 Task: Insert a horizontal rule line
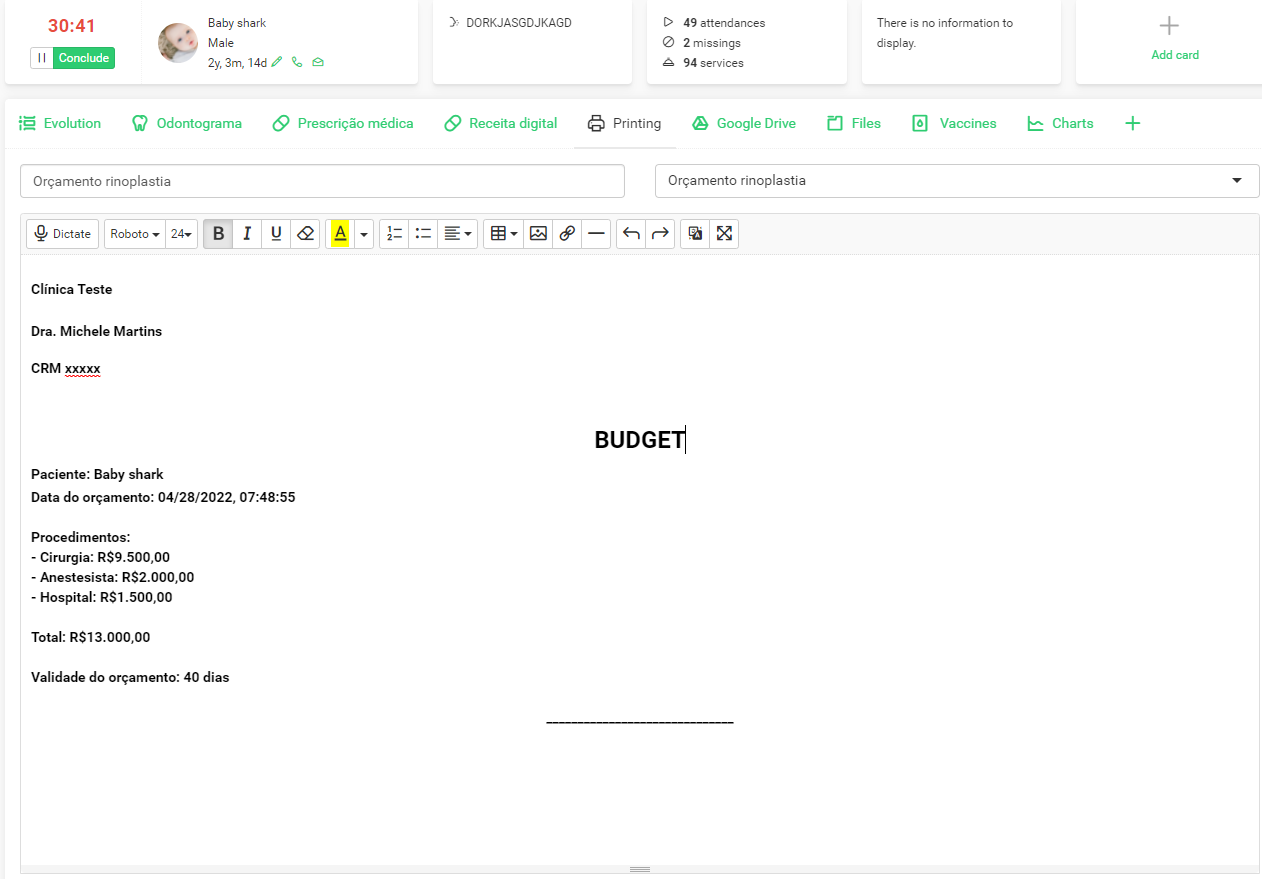[x=596, y=234]
